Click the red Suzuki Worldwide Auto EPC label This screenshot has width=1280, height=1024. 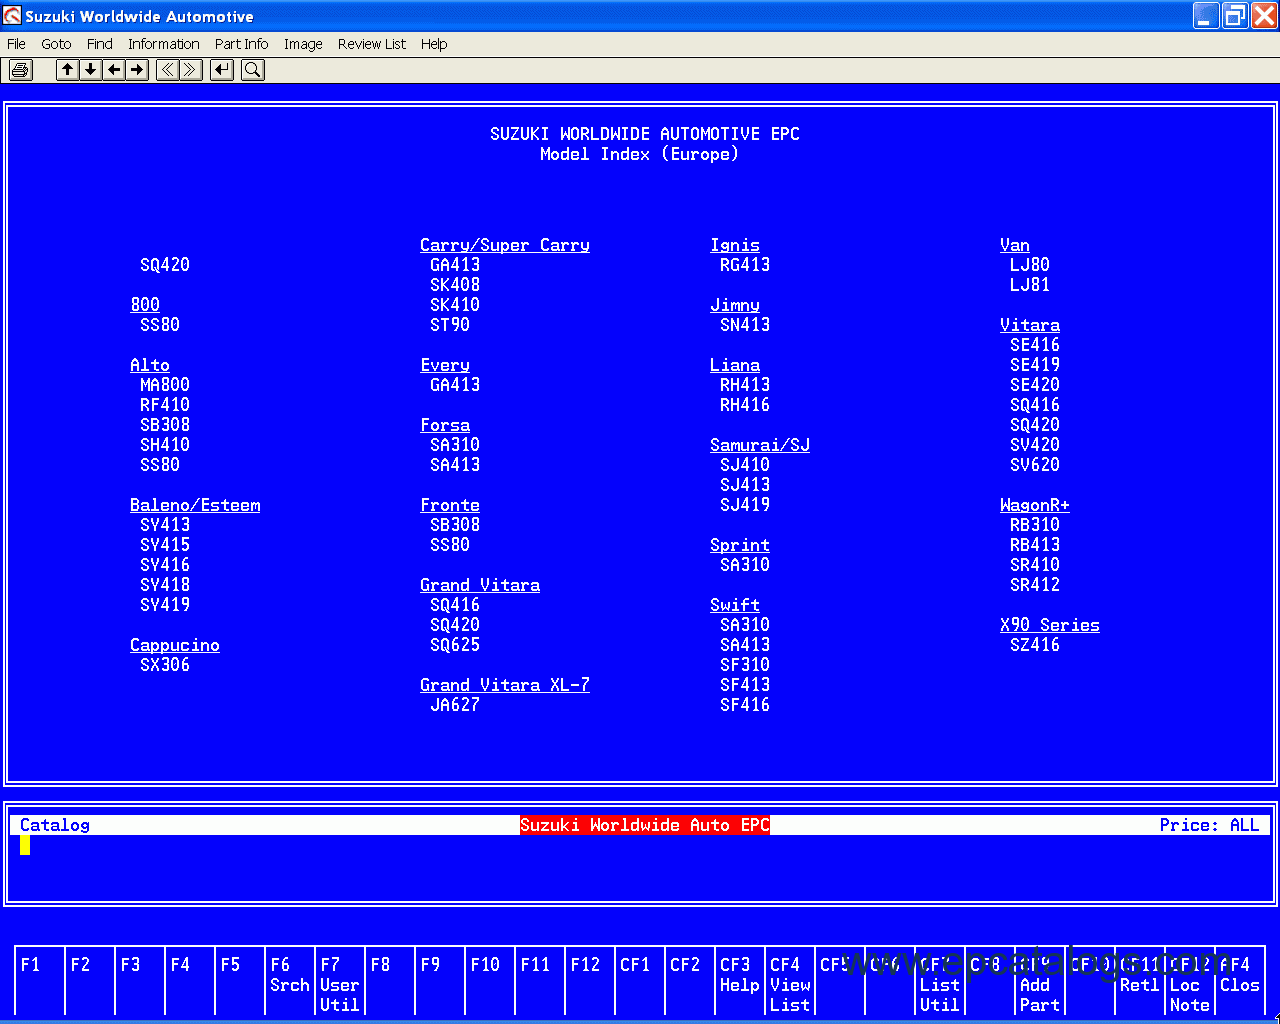pos(645,825)
